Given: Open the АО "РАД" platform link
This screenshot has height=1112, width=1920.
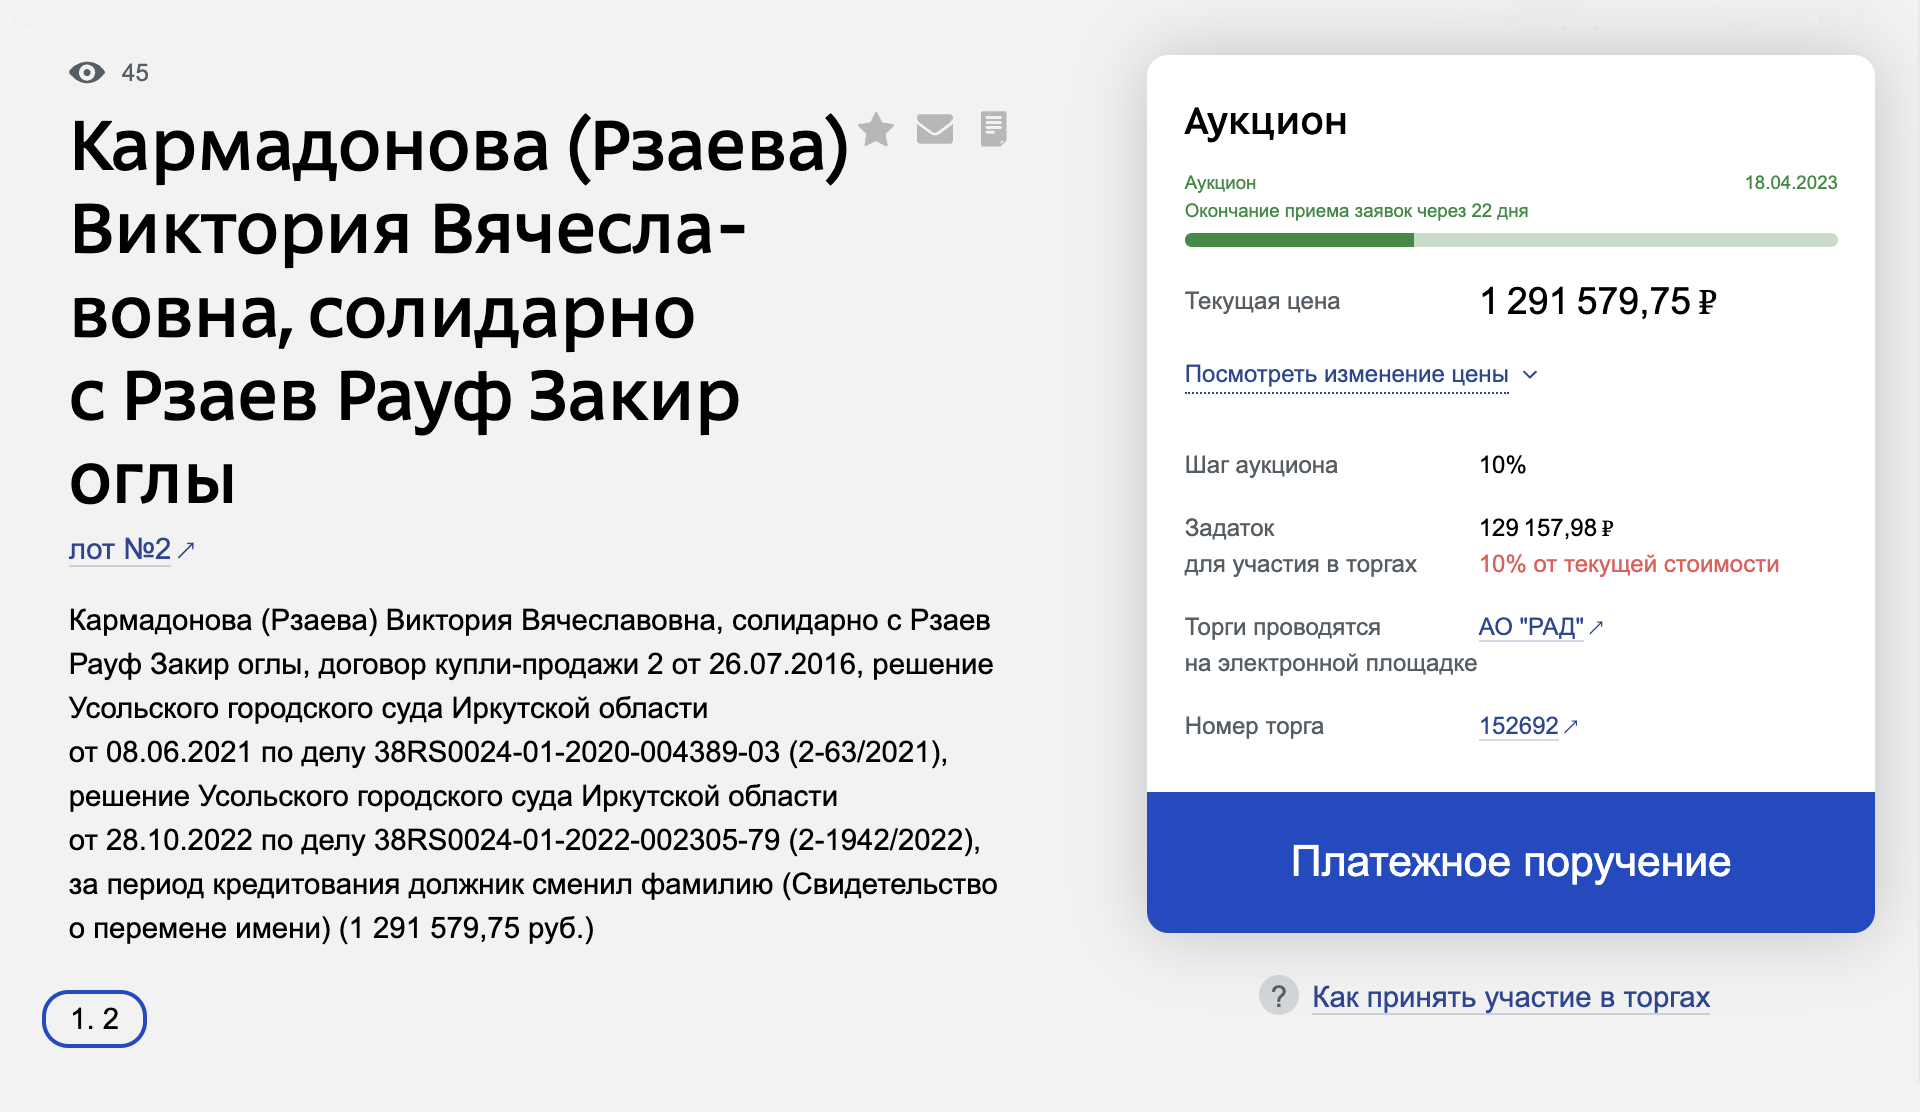Looking at the screenshot, I should coord(1531,627).
